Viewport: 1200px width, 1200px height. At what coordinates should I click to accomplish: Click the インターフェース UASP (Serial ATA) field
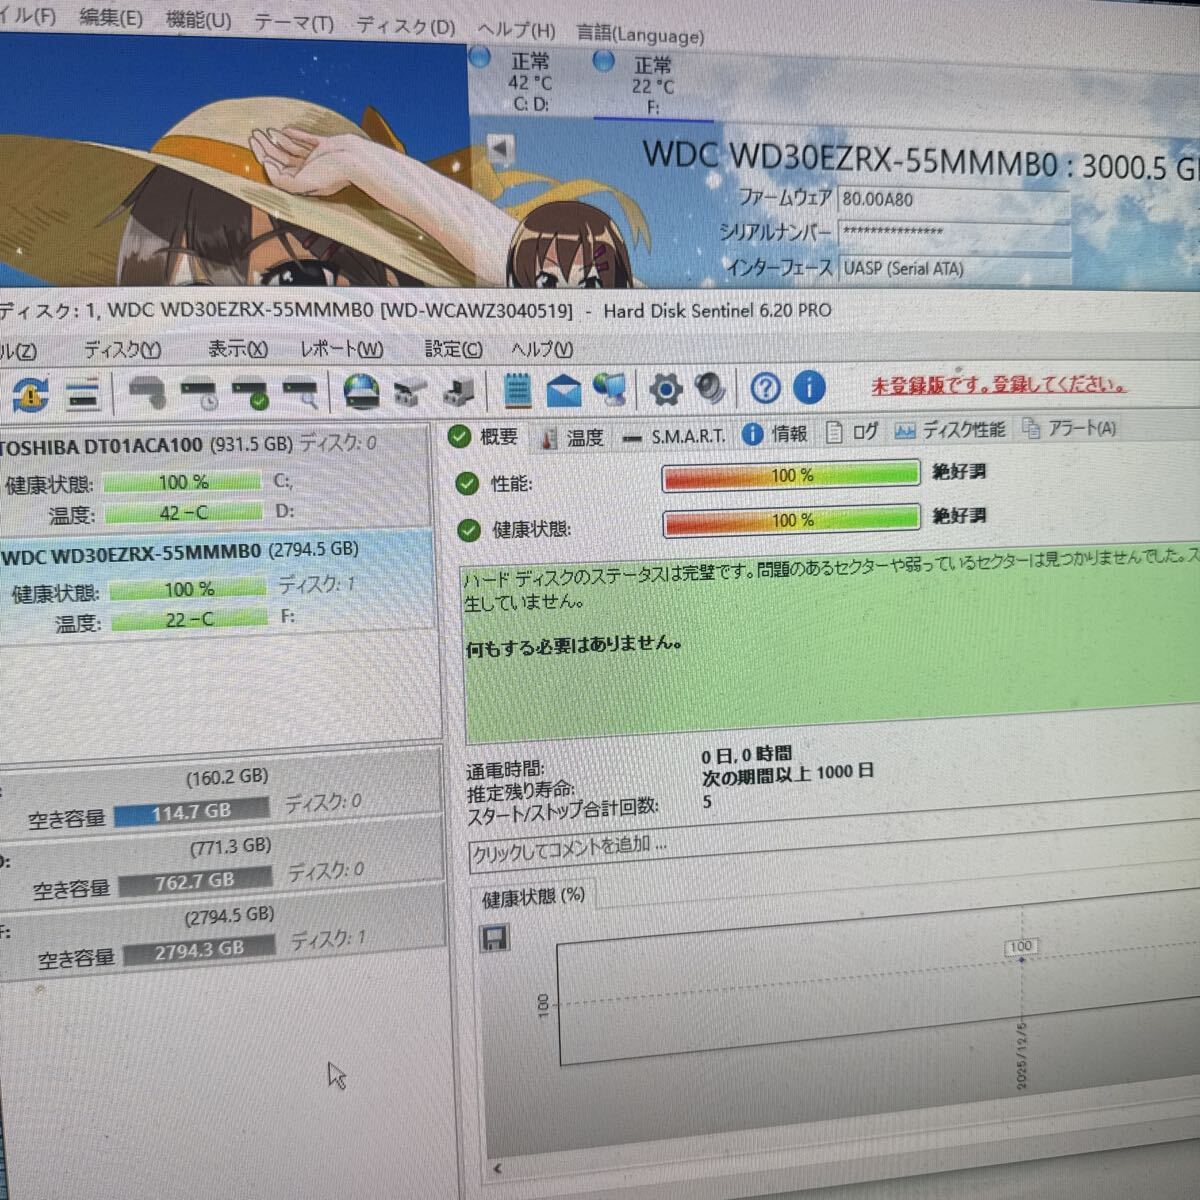click(x=954, y=268)
